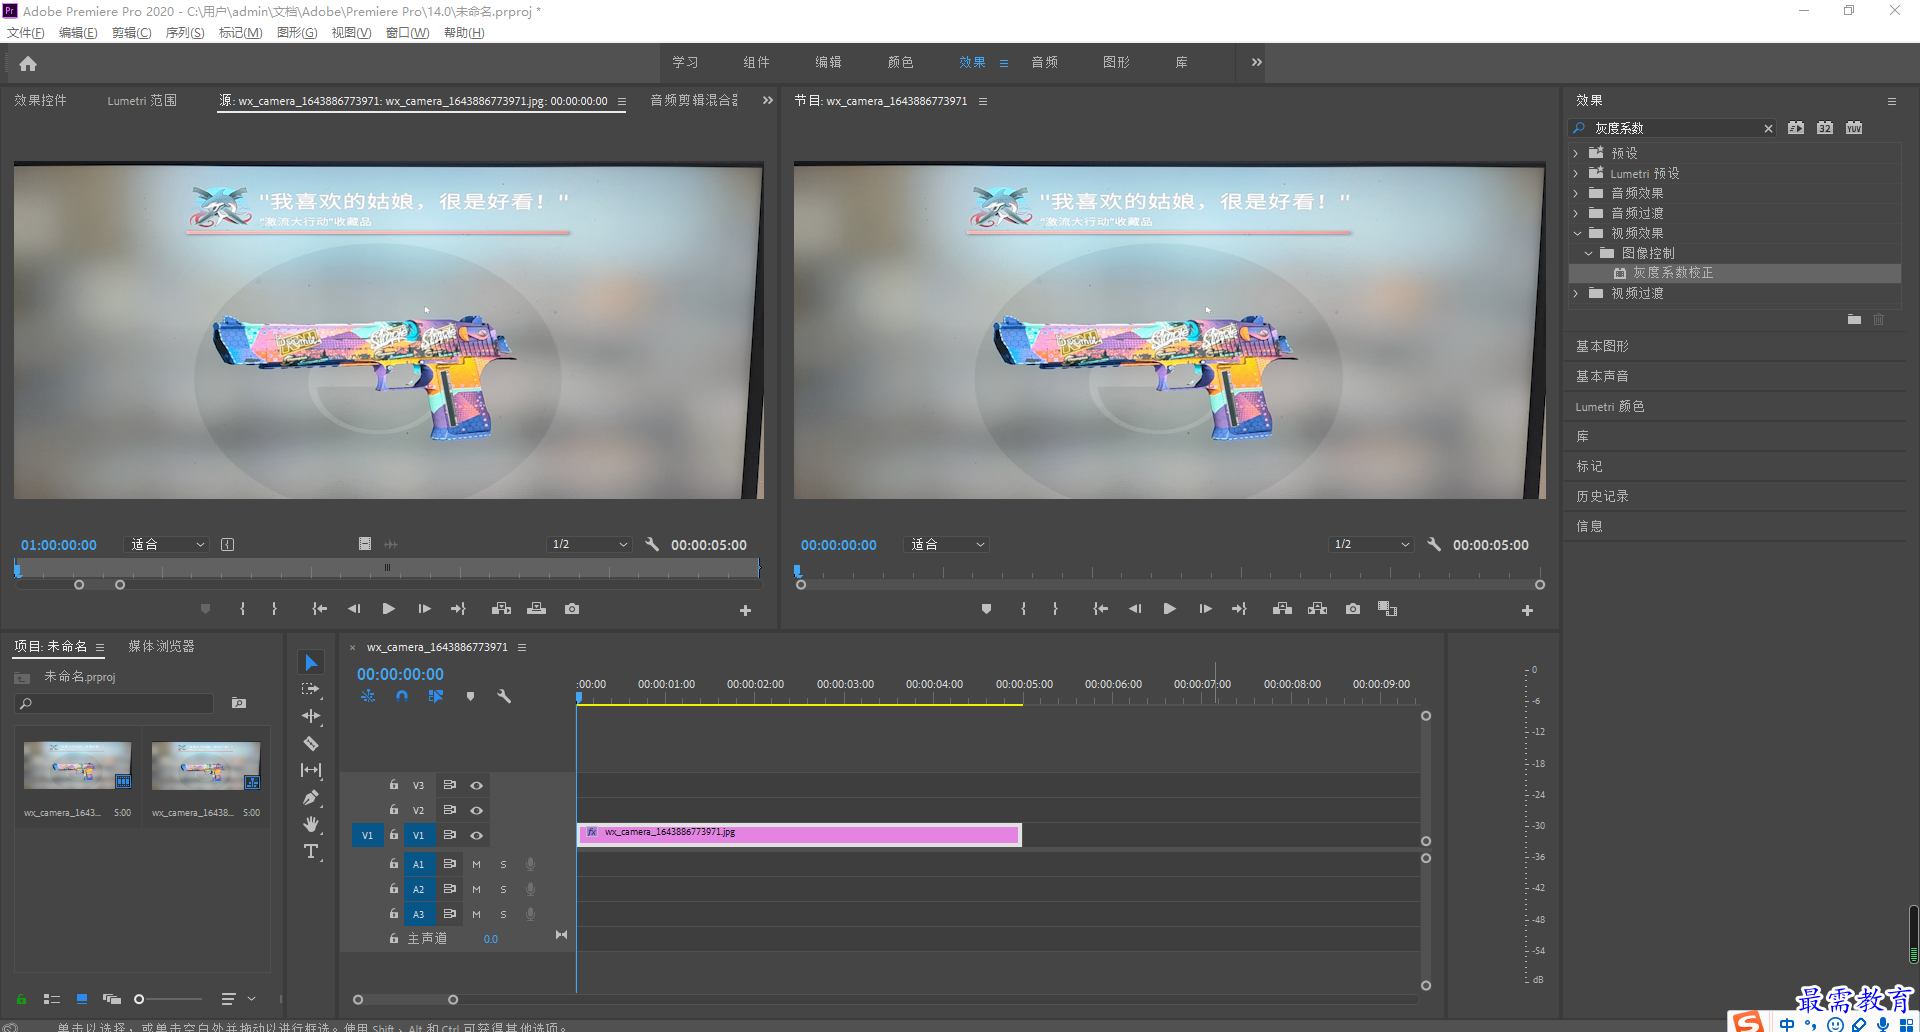This screenshot has width=1920, height=1032.
Task: Toggle V1 track output eye
Action: 477,835
